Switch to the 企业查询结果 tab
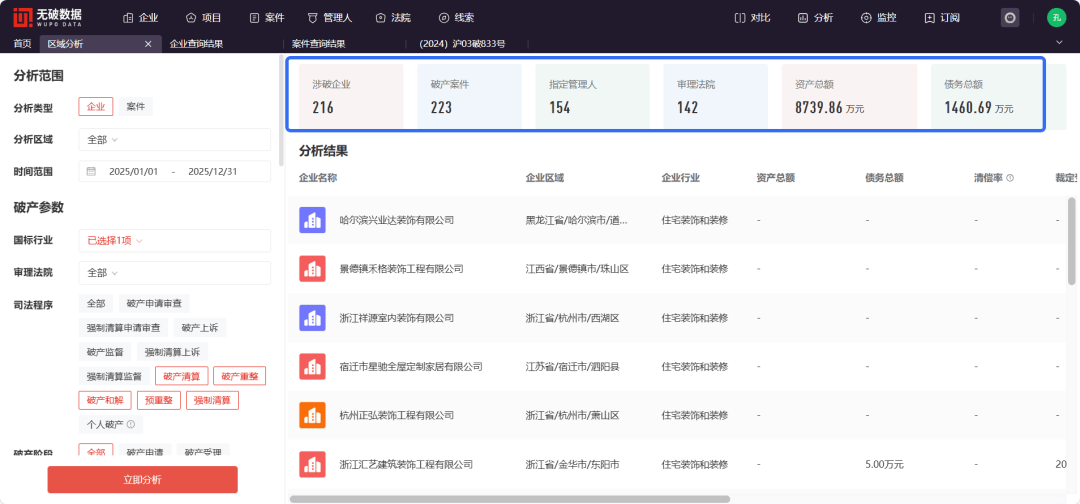The width and height of the screenshot is (1080, 504). [x=196, y=44]
